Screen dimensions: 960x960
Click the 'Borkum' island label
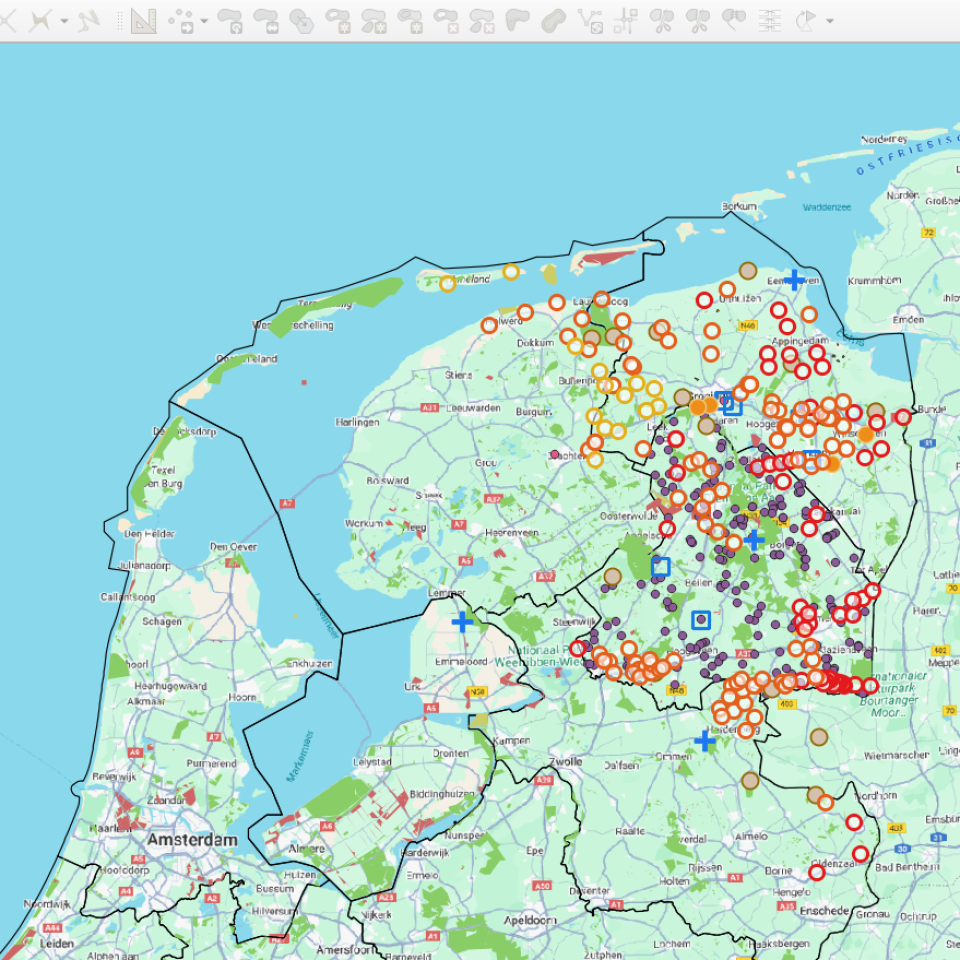pos(739,206)
